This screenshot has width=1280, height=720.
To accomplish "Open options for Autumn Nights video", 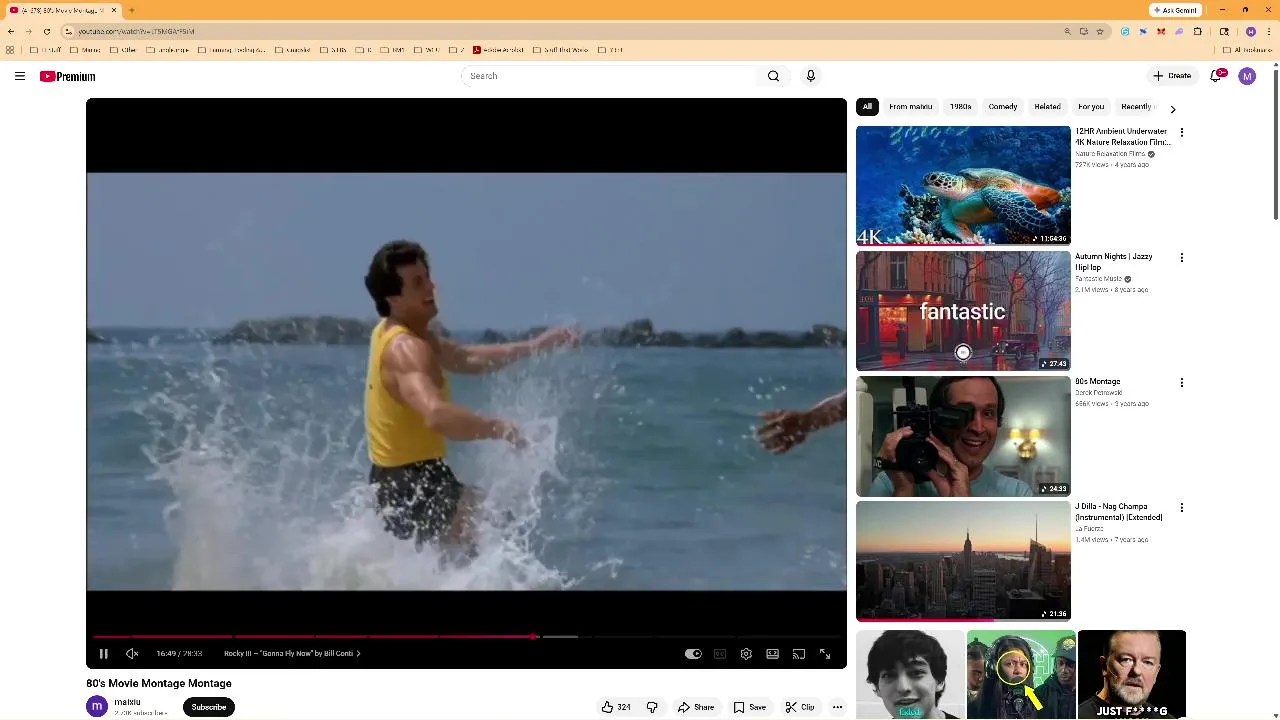I will (x=1182, y=258).
